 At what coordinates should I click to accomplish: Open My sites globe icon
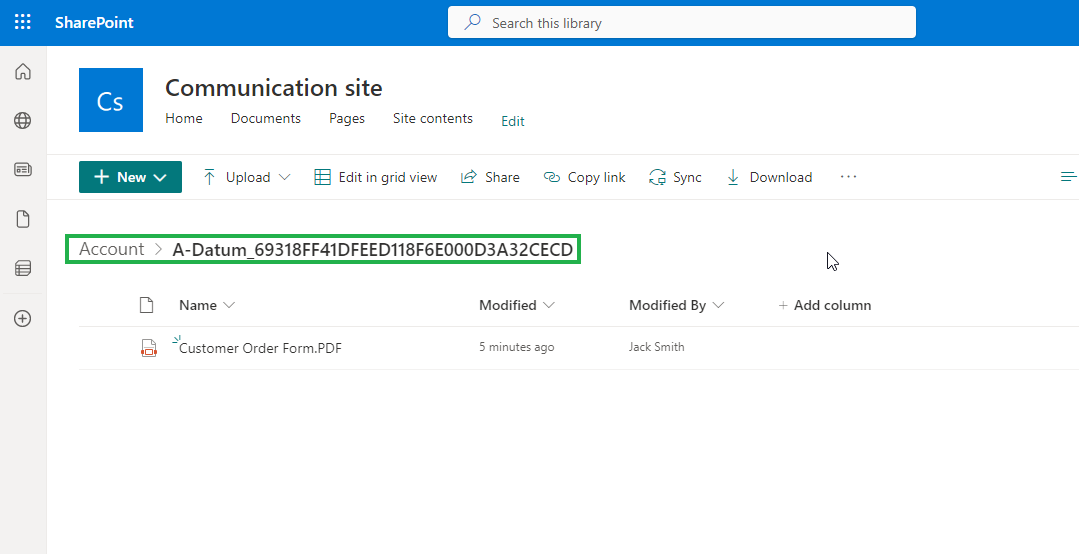click(x=23, y=121)
